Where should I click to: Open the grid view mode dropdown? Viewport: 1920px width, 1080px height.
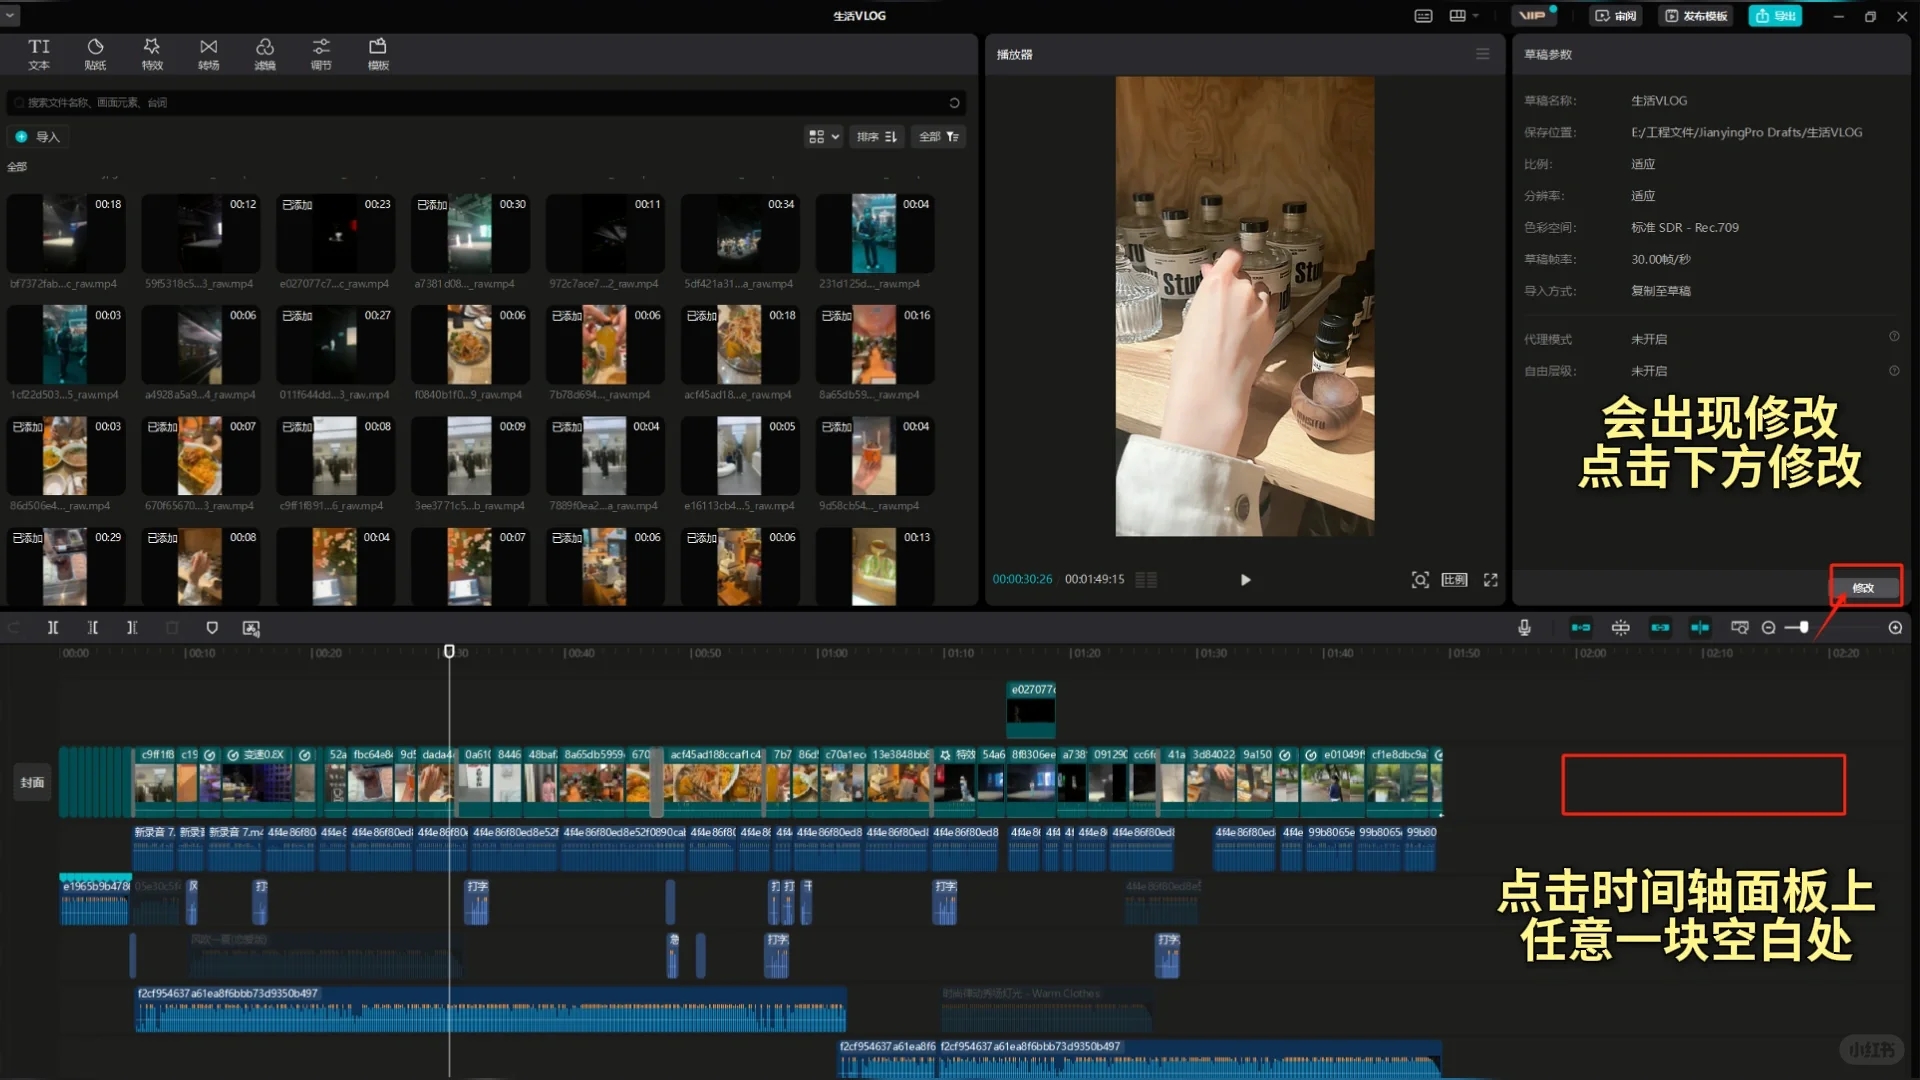click(823, 137)
